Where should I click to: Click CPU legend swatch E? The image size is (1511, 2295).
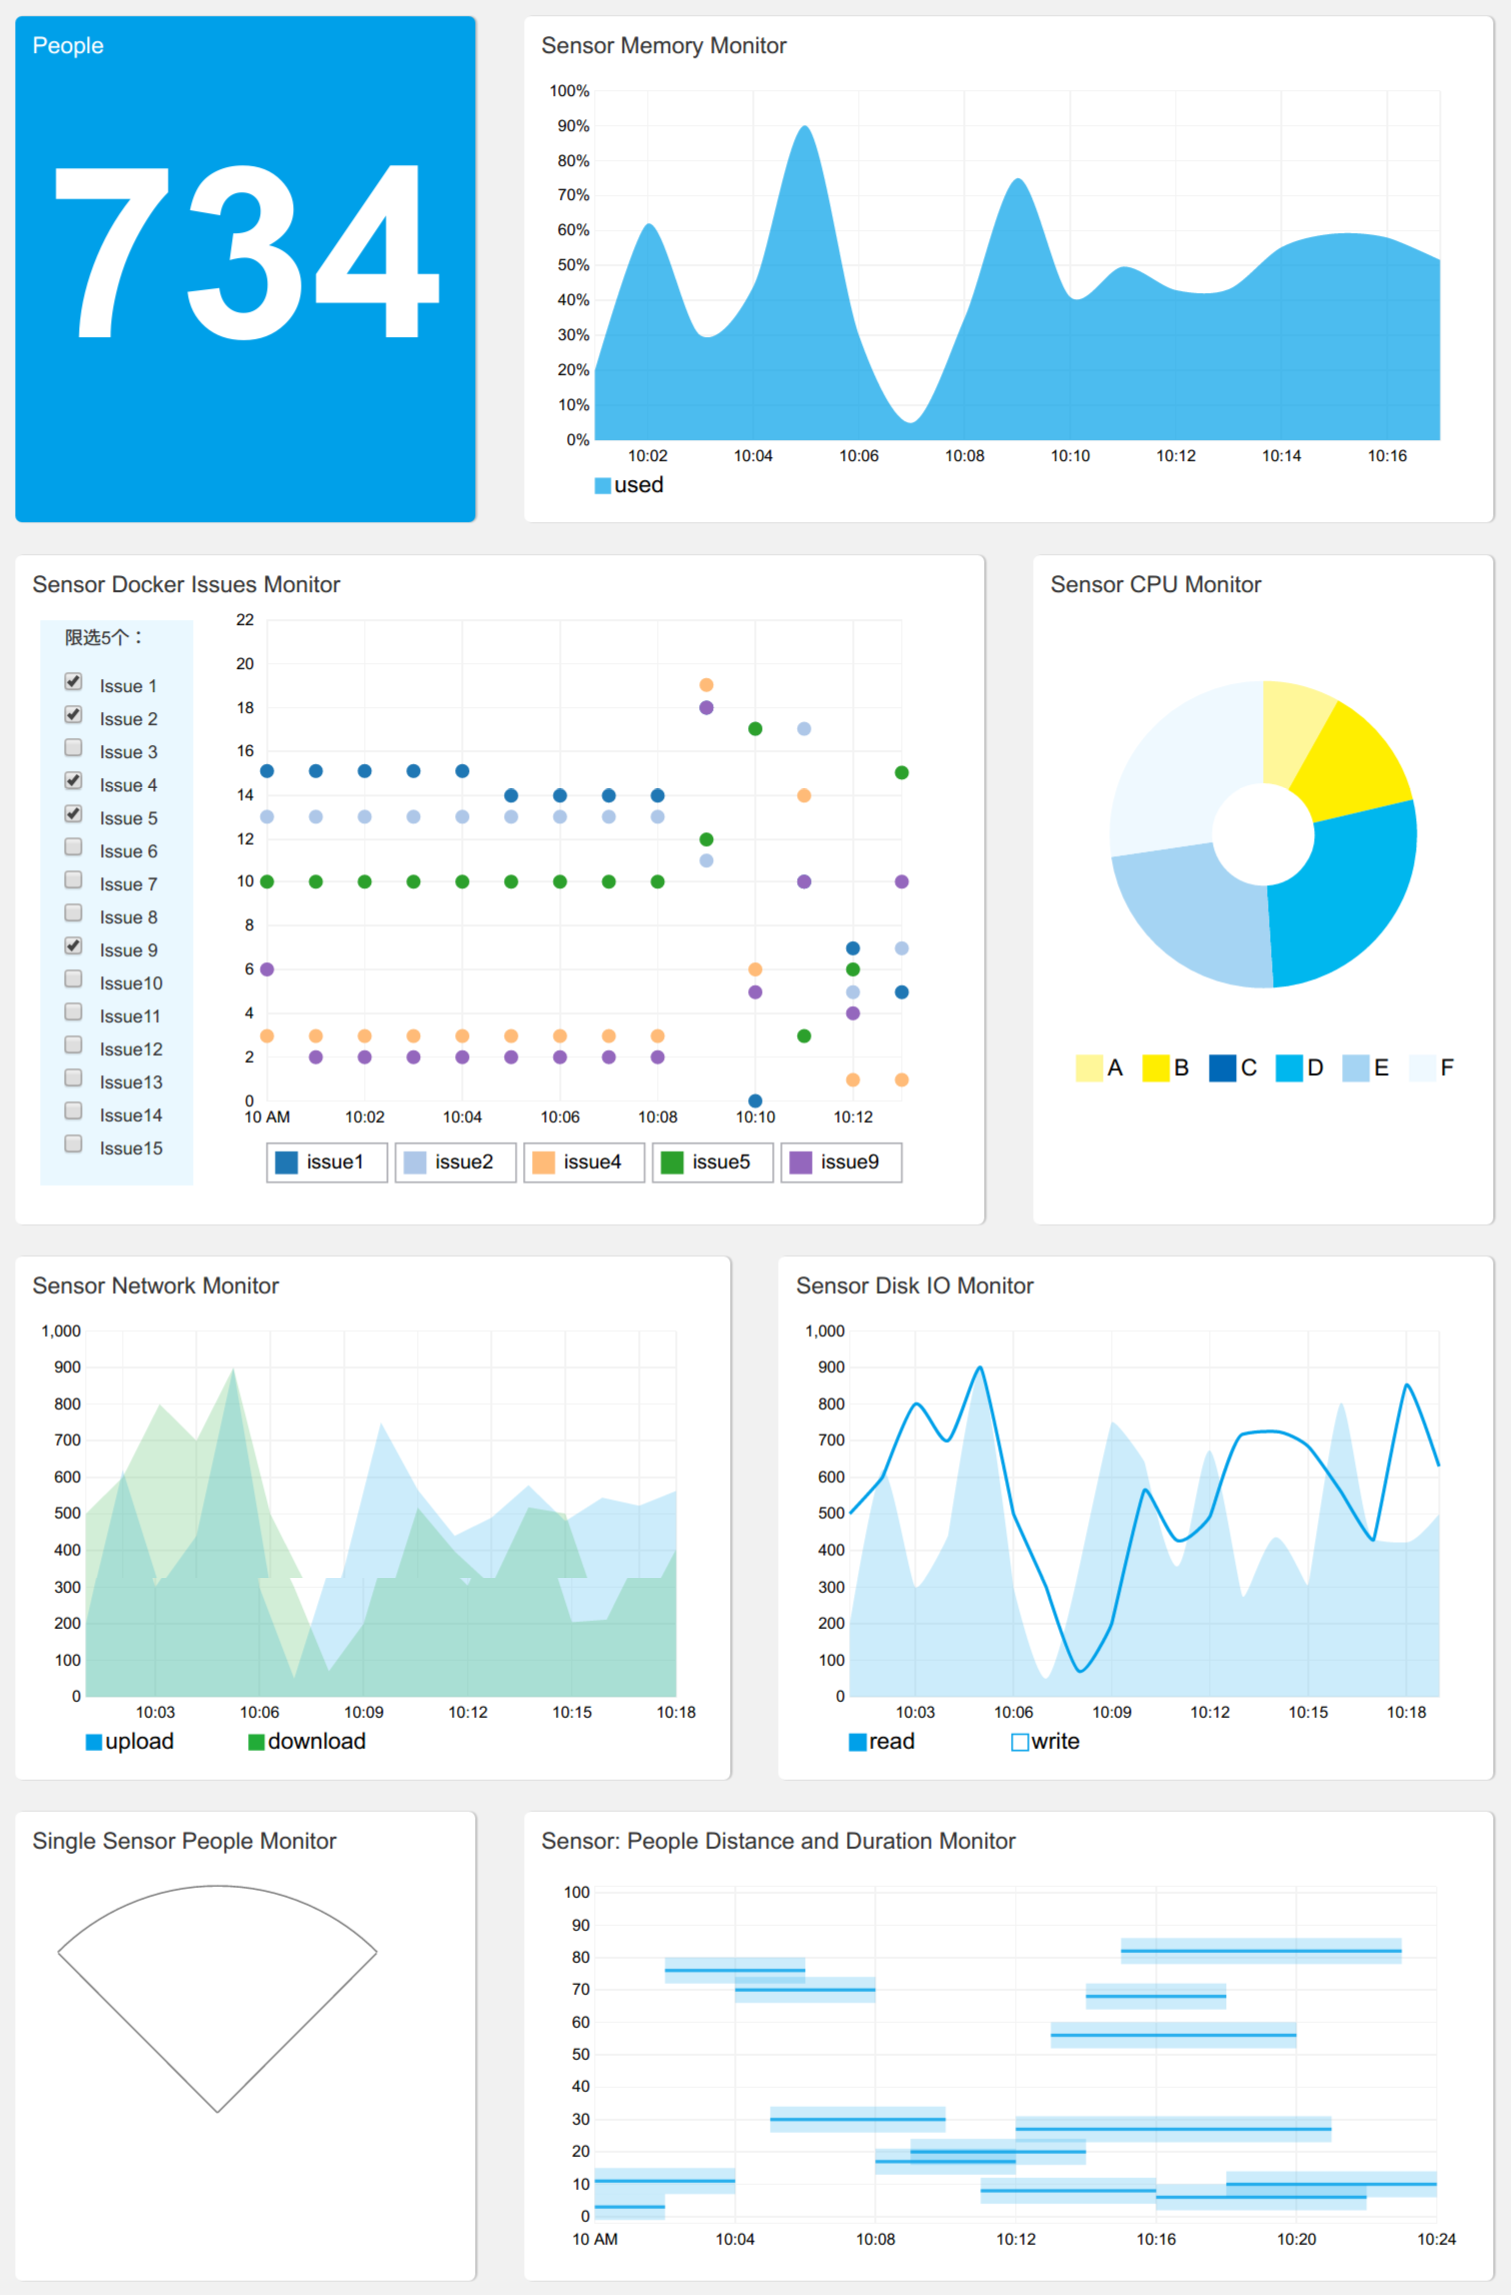click(x=1356, y=1068)
